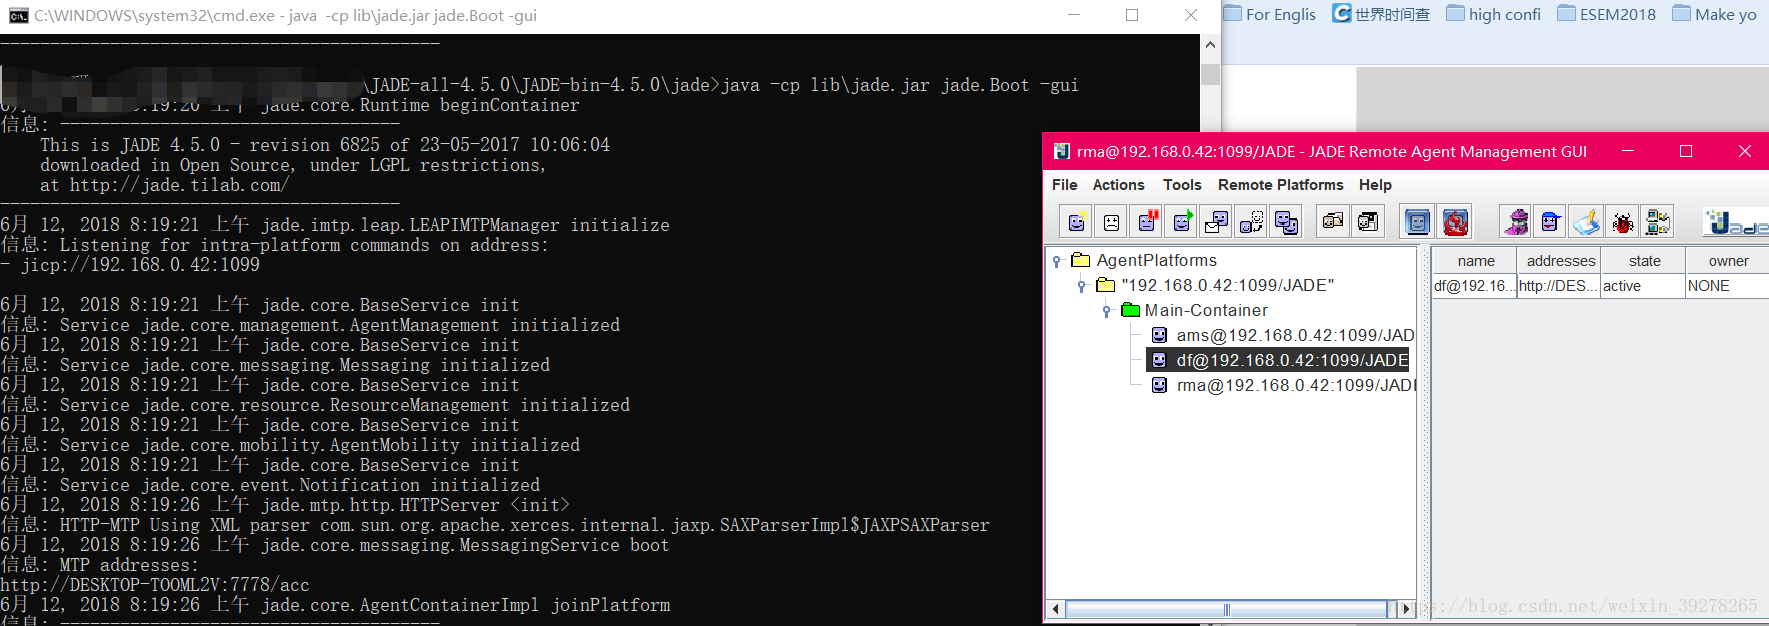Click the Resume Agent icon with green arrow
The width and height of the screenshot is (1769, 626).
[x=1182, y=222]
